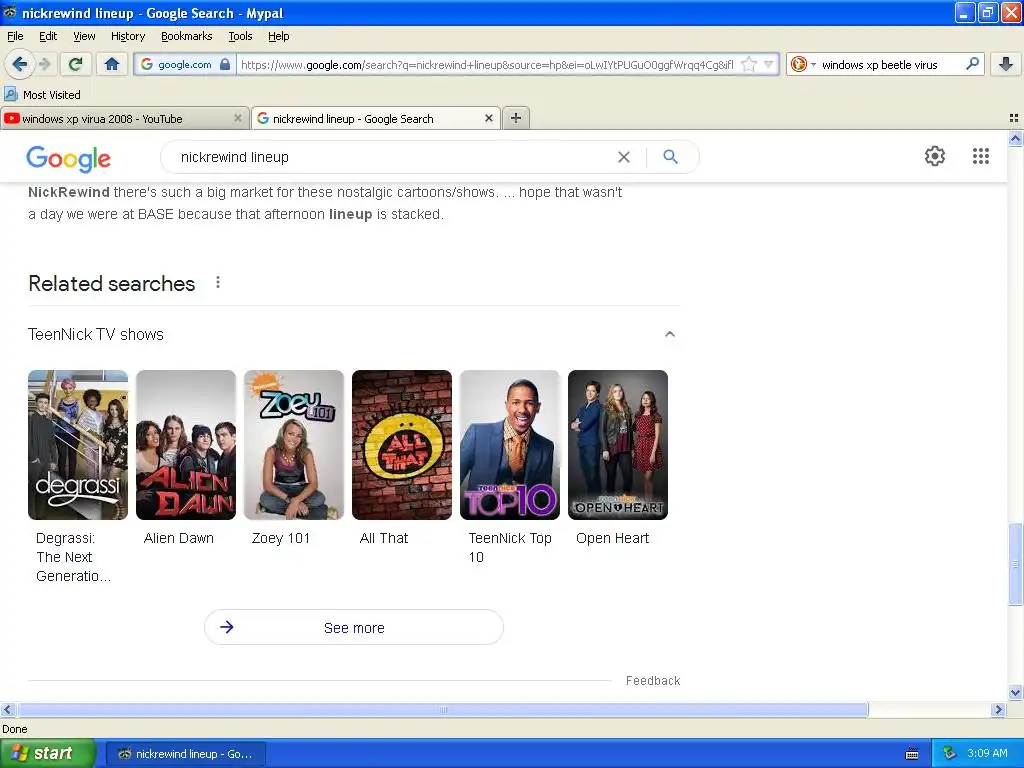Click the Feedback link
Viewport: 1024px width, 768px height.
652,680
